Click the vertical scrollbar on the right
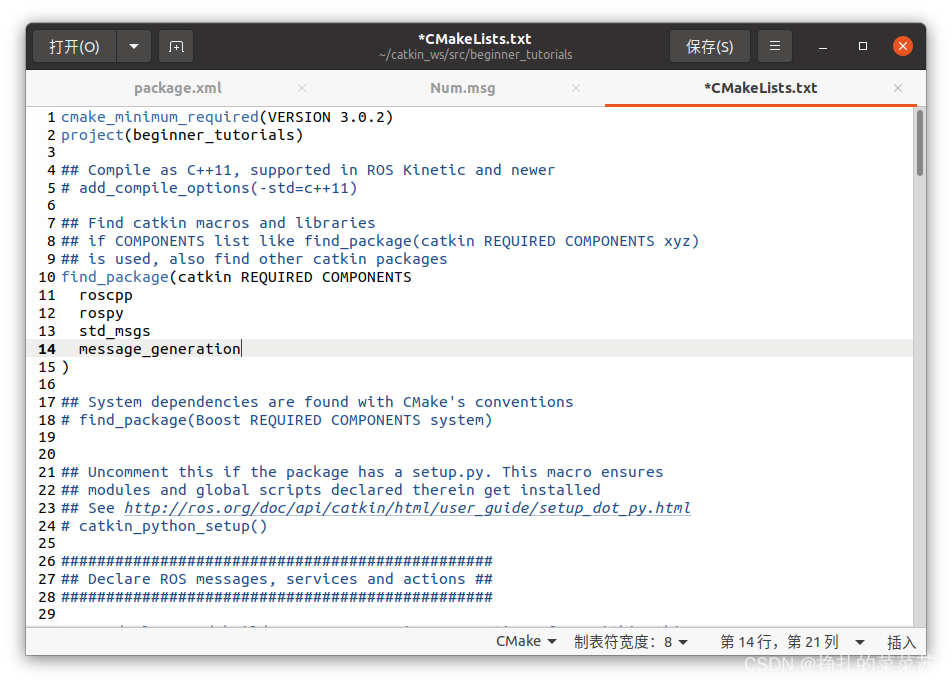952x684 pixels. click(x=922, y=140)
